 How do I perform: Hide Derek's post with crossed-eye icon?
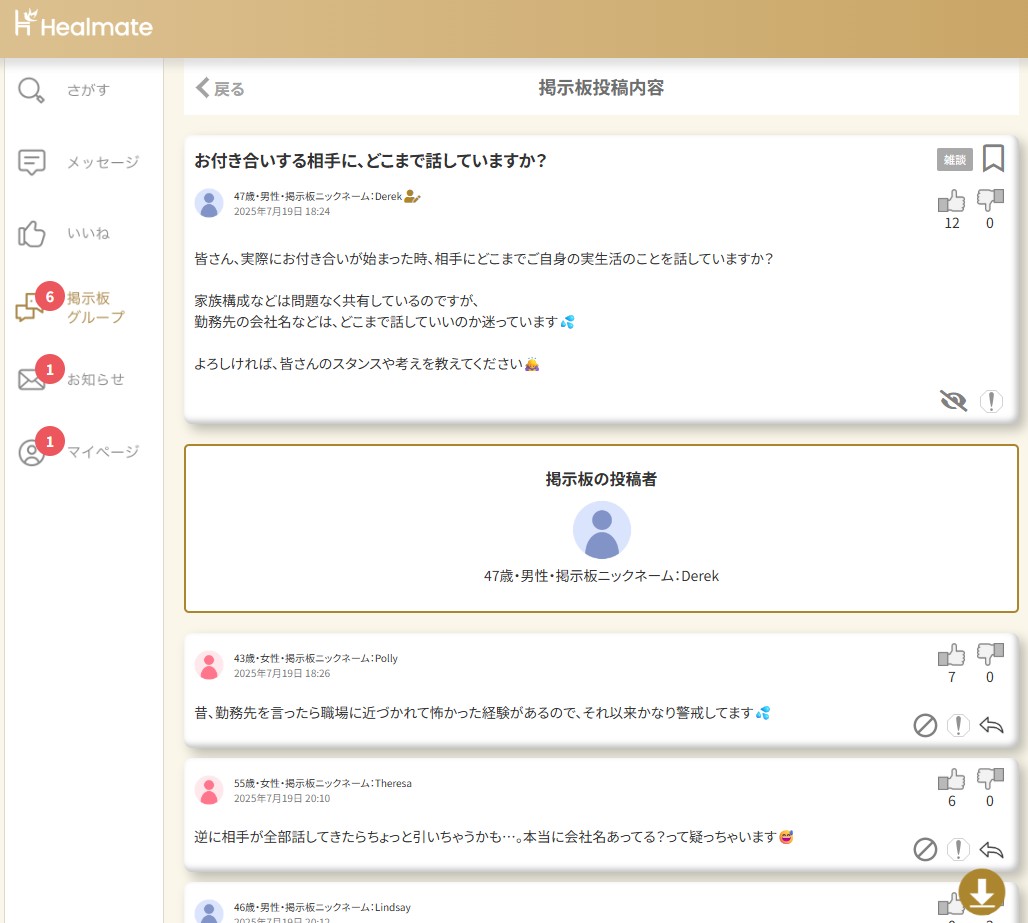coord(954,401)
